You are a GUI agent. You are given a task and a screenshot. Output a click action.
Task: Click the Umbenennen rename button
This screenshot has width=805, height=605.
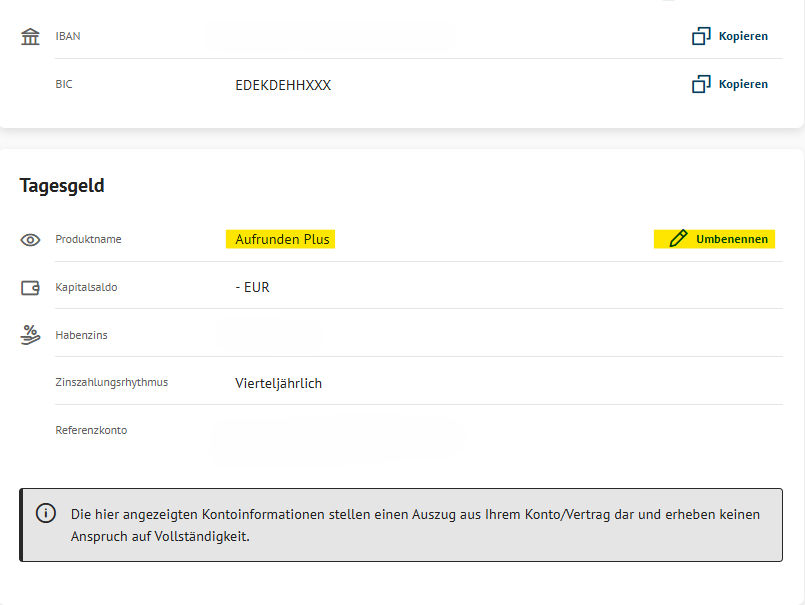tap(714, 239)
